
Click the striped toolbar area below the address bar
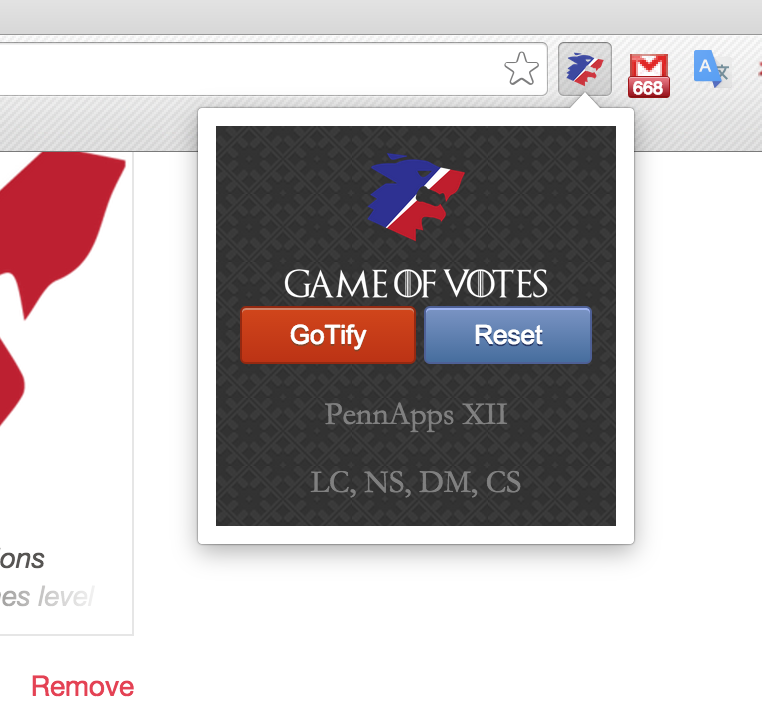click(x=97, y=124)
